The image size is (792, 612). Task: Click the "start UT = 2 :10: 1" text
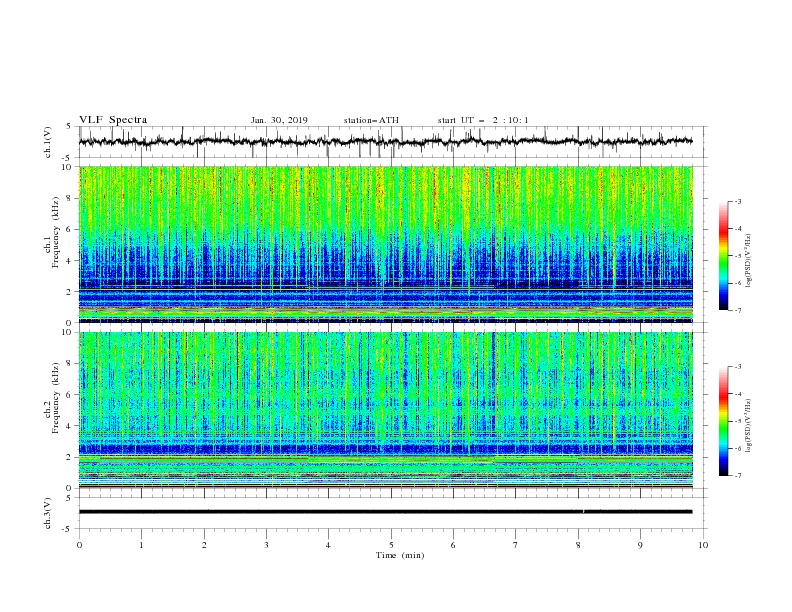coord(483,120)
